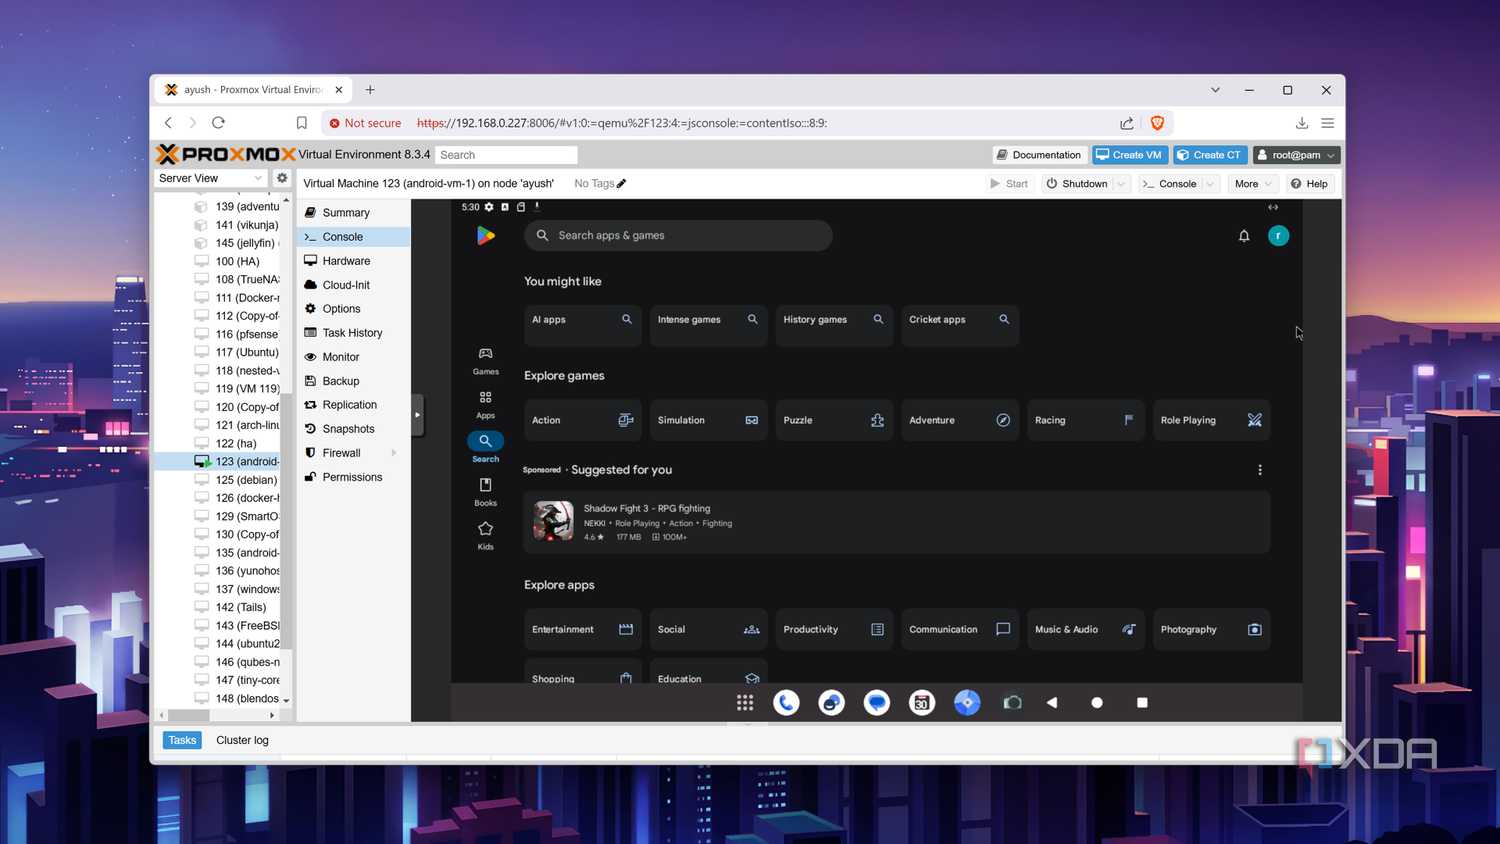This screenshot has height=844, width=1500.
Task: Open browser downloads icon
Action: click(1301, 123)
